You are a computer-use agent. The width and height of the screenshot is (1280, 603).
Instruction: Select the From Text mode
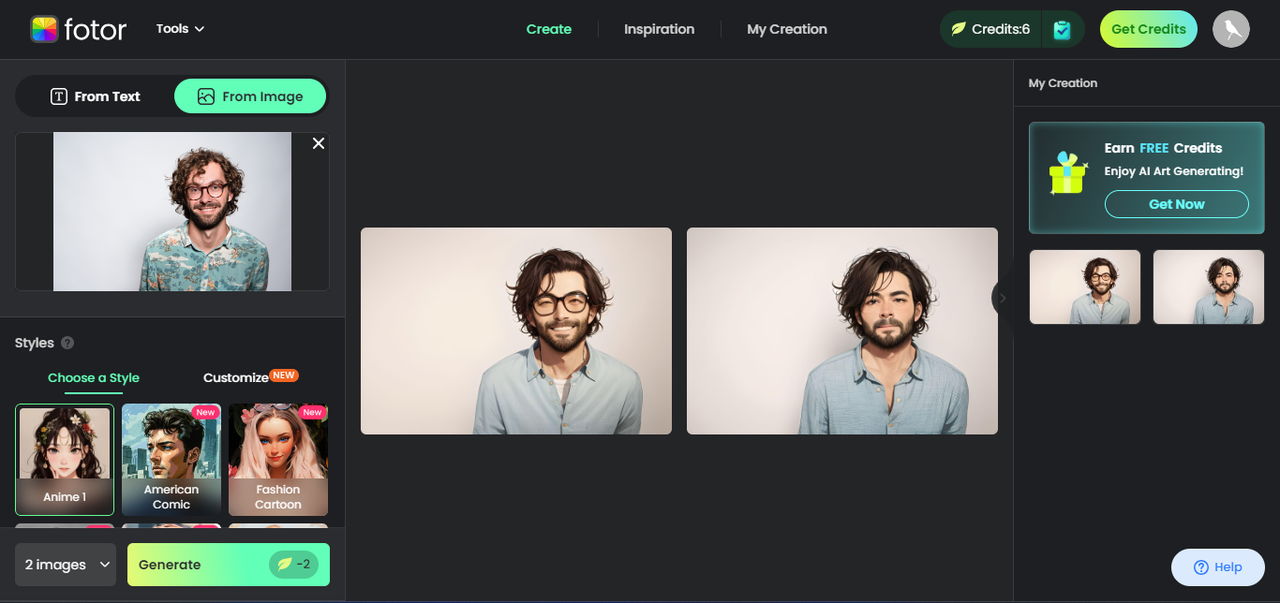click(95, 96)
